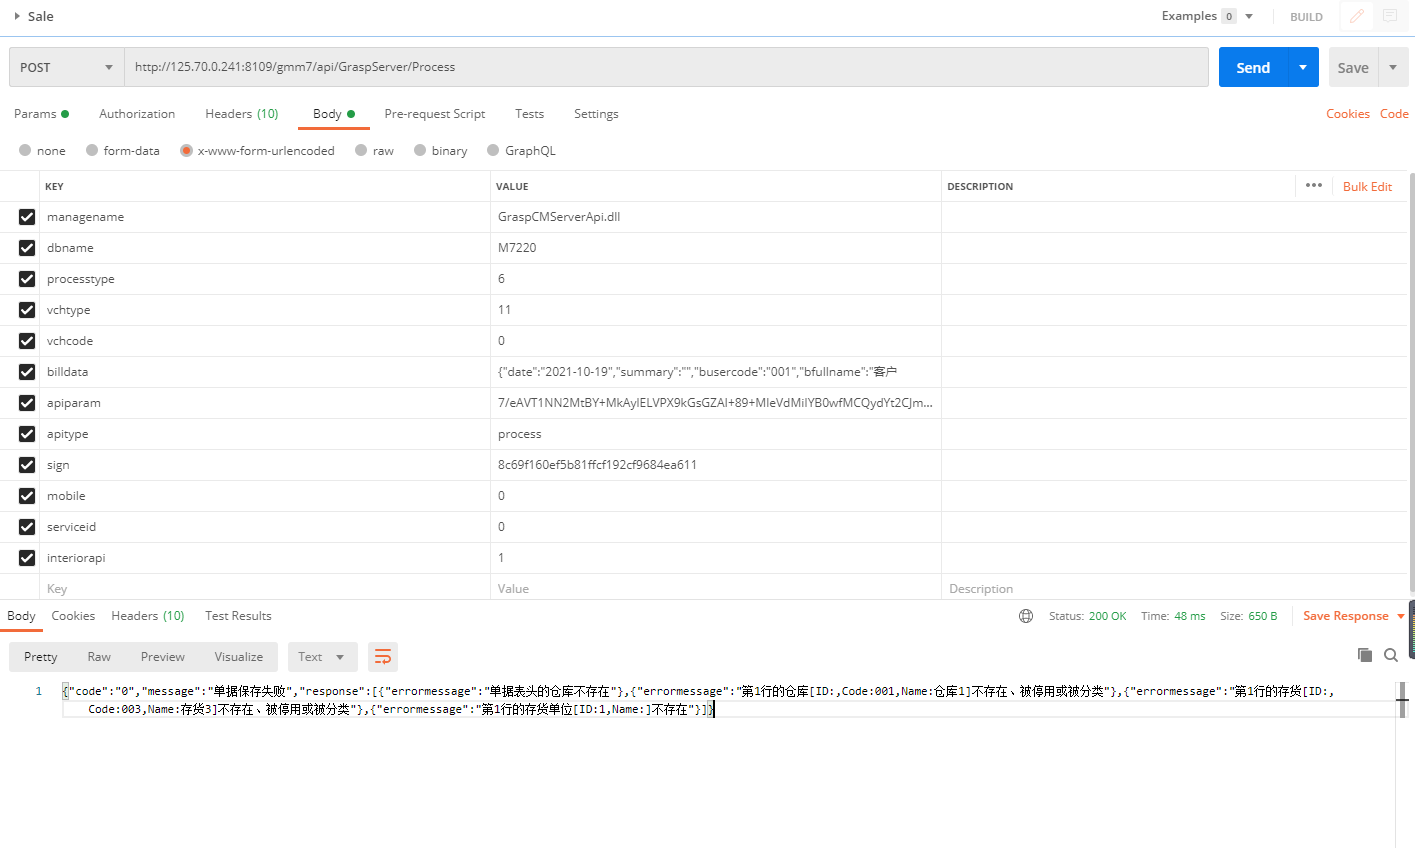Expand the Send button dropdown arrow
Screen dimensions: 1415x848
(x=1303, y=67)
